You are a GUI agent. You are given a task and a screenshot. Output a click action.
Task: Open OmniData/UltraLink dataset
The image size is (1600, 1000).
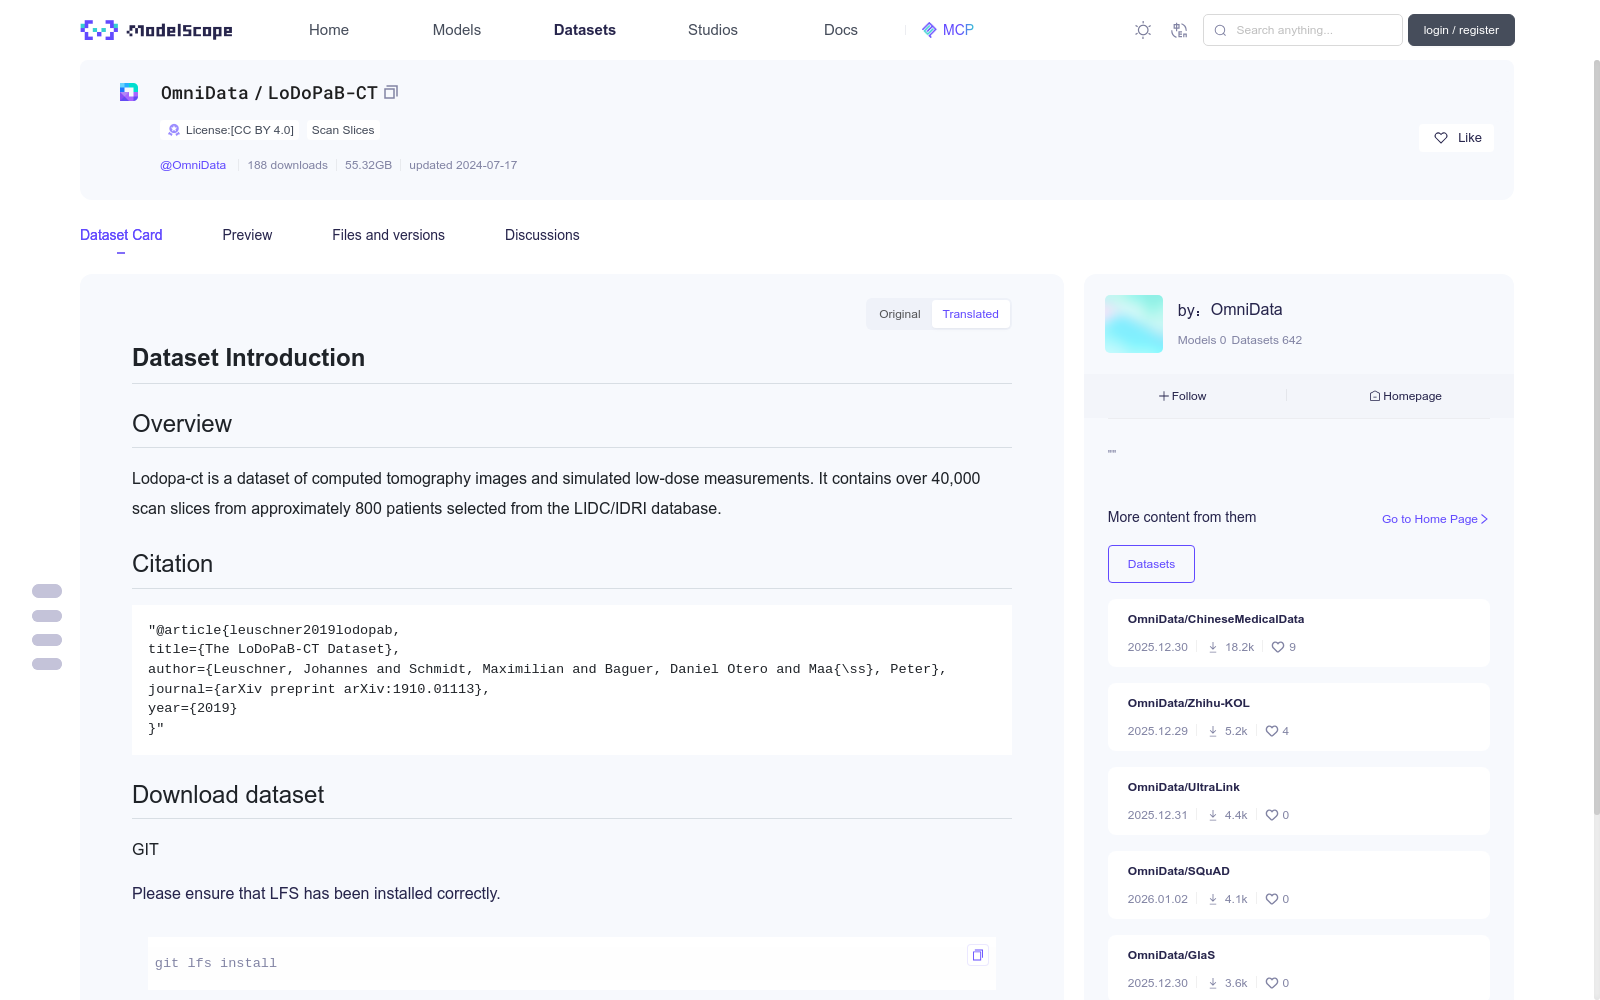[x=1184, y=787]
